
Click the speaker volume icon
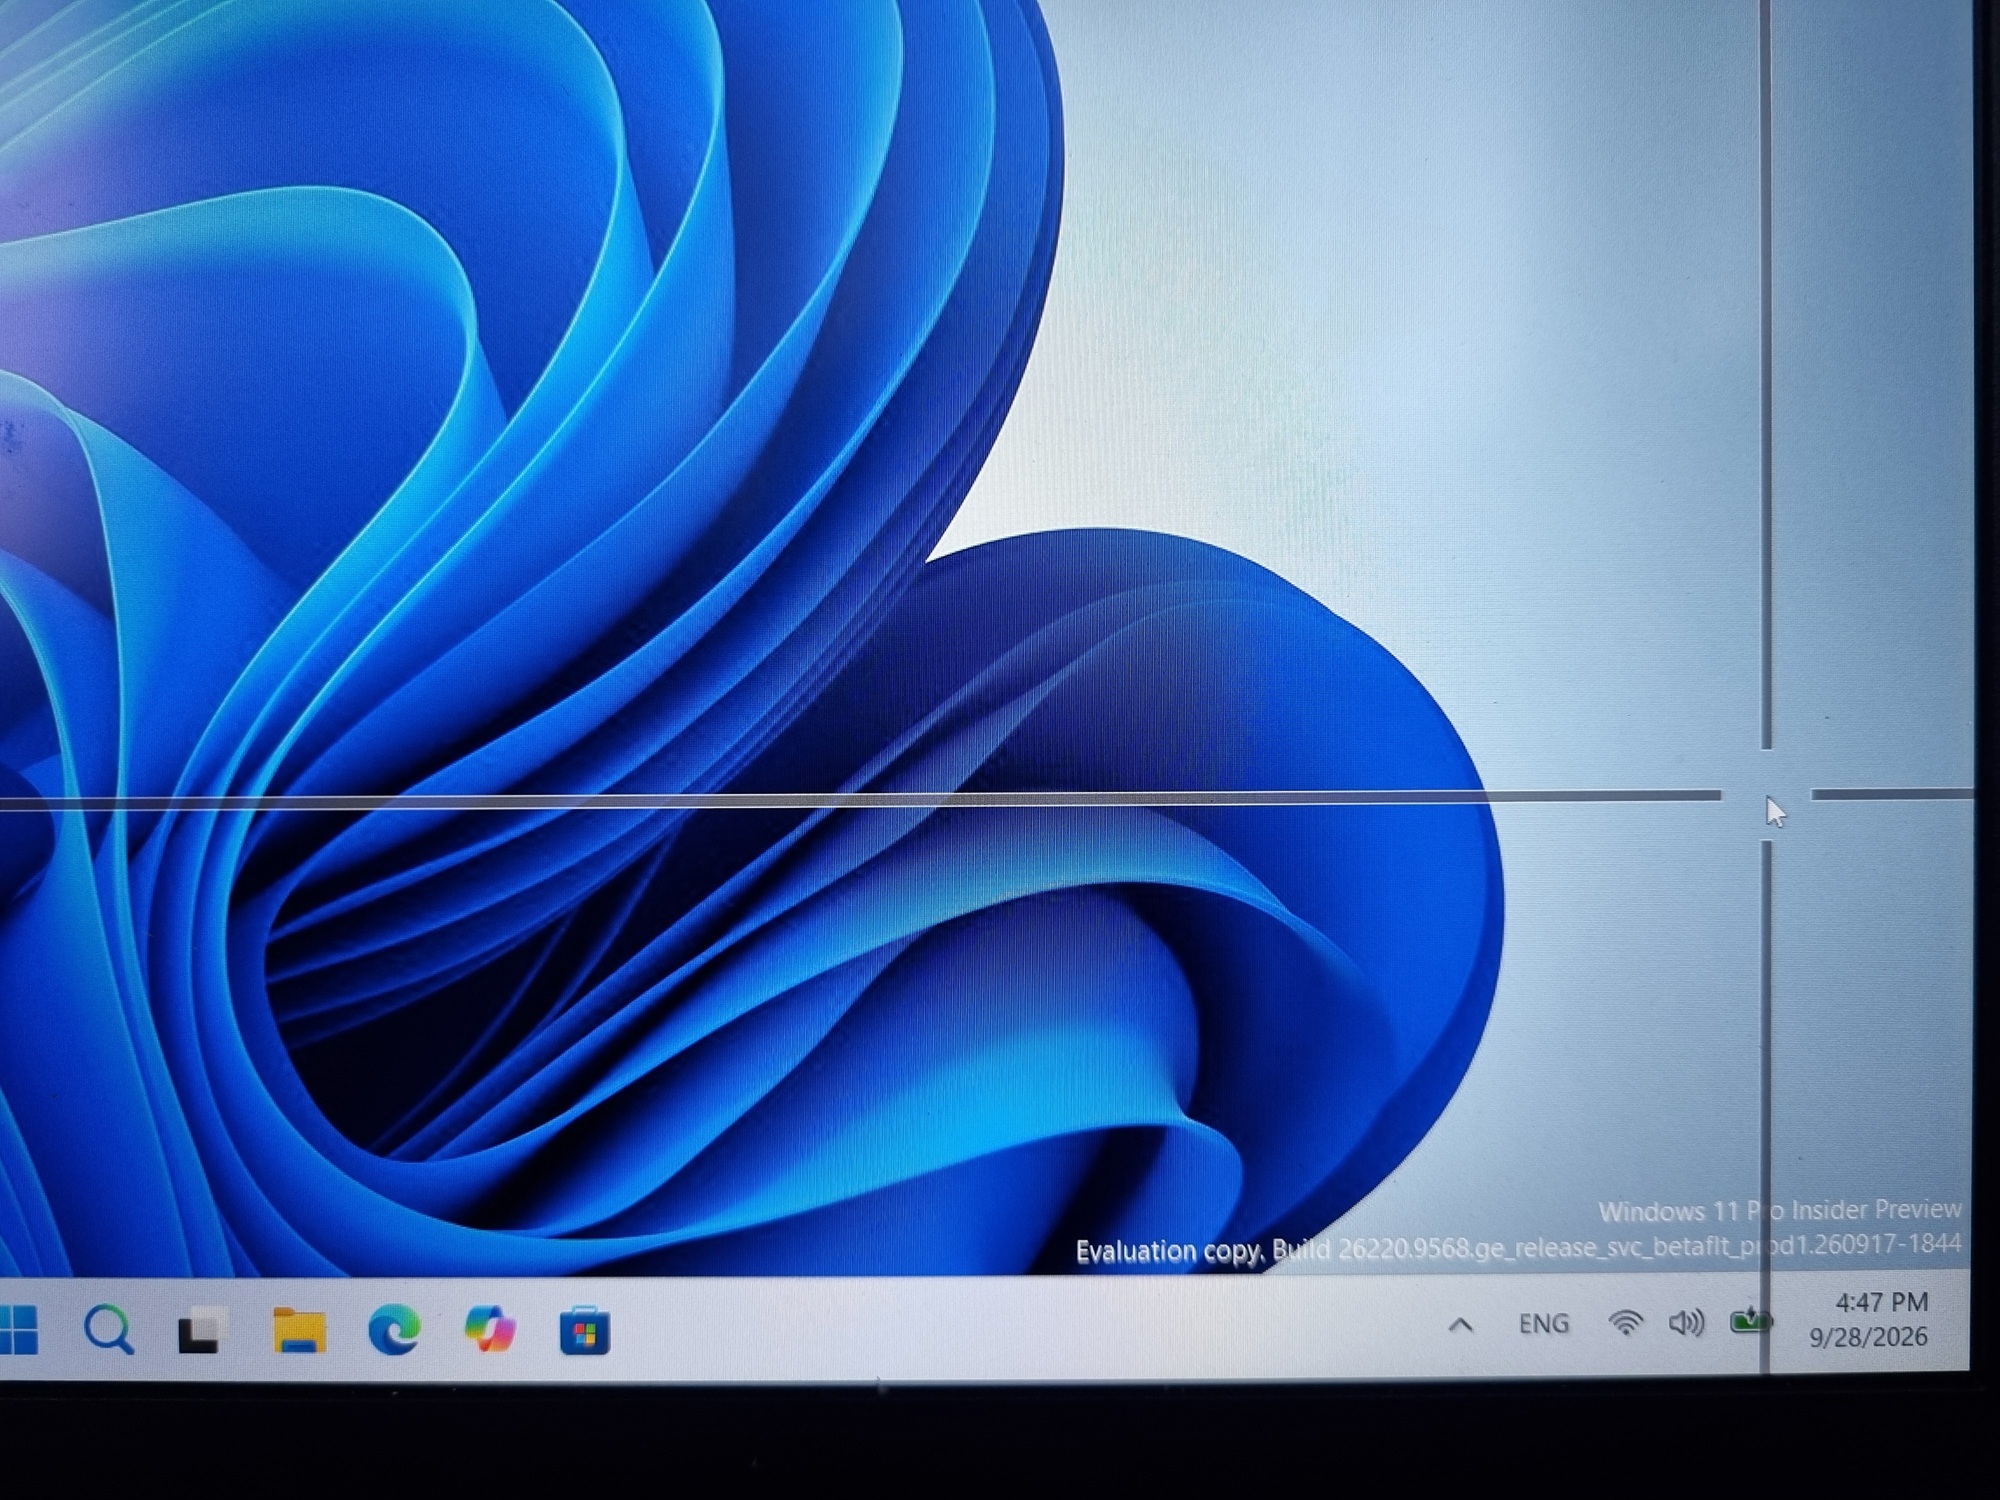click(x=1686, y=1323)
